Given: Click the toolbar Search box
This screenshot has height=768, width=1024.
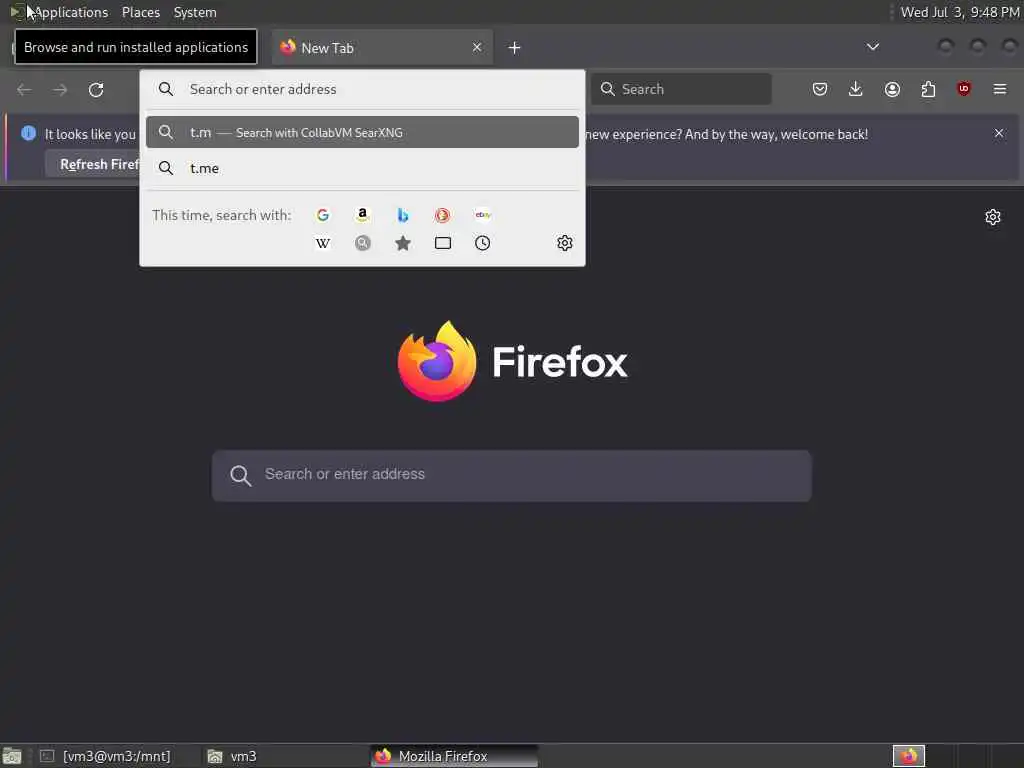Looking at the screenshot, I should coord(681,89).
